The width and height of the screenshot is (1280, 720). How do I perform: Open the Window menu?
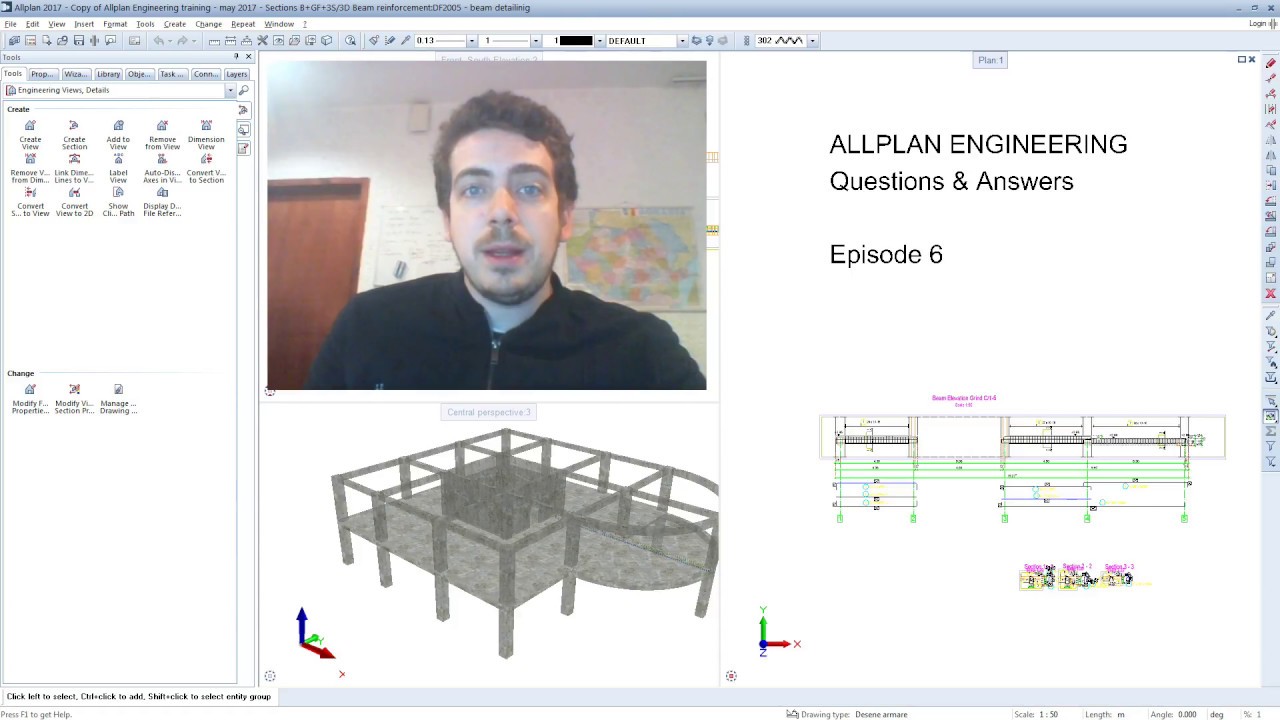coord(279,24)
